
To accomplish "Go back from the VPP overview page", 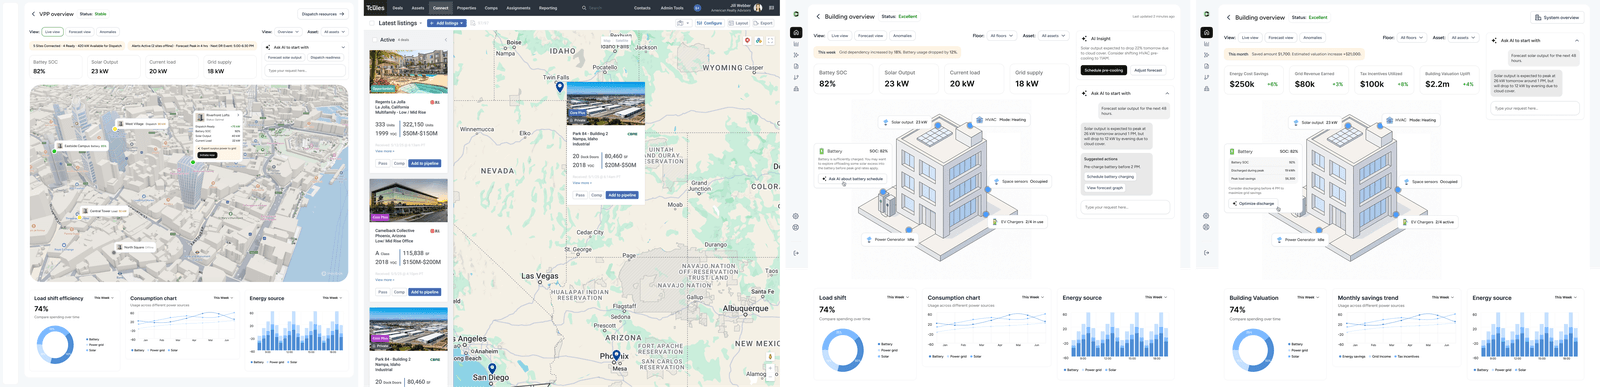I will 33,14.
